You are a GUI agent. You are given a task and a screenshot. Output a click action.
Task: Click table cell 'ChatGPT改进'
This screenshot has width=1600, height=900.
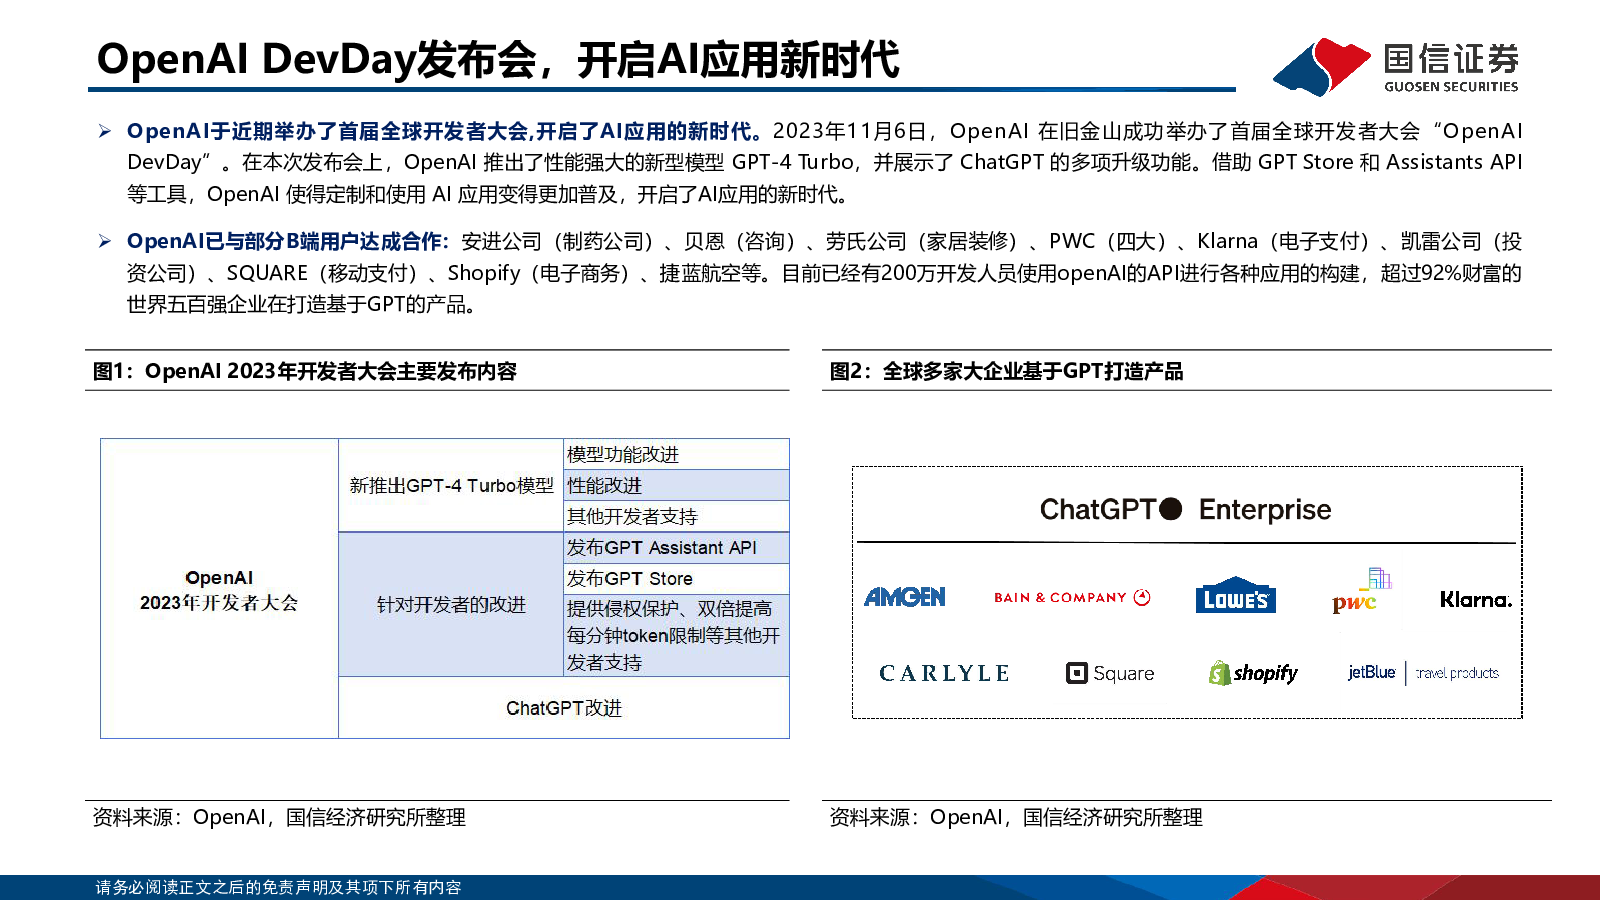click(564, 708)
